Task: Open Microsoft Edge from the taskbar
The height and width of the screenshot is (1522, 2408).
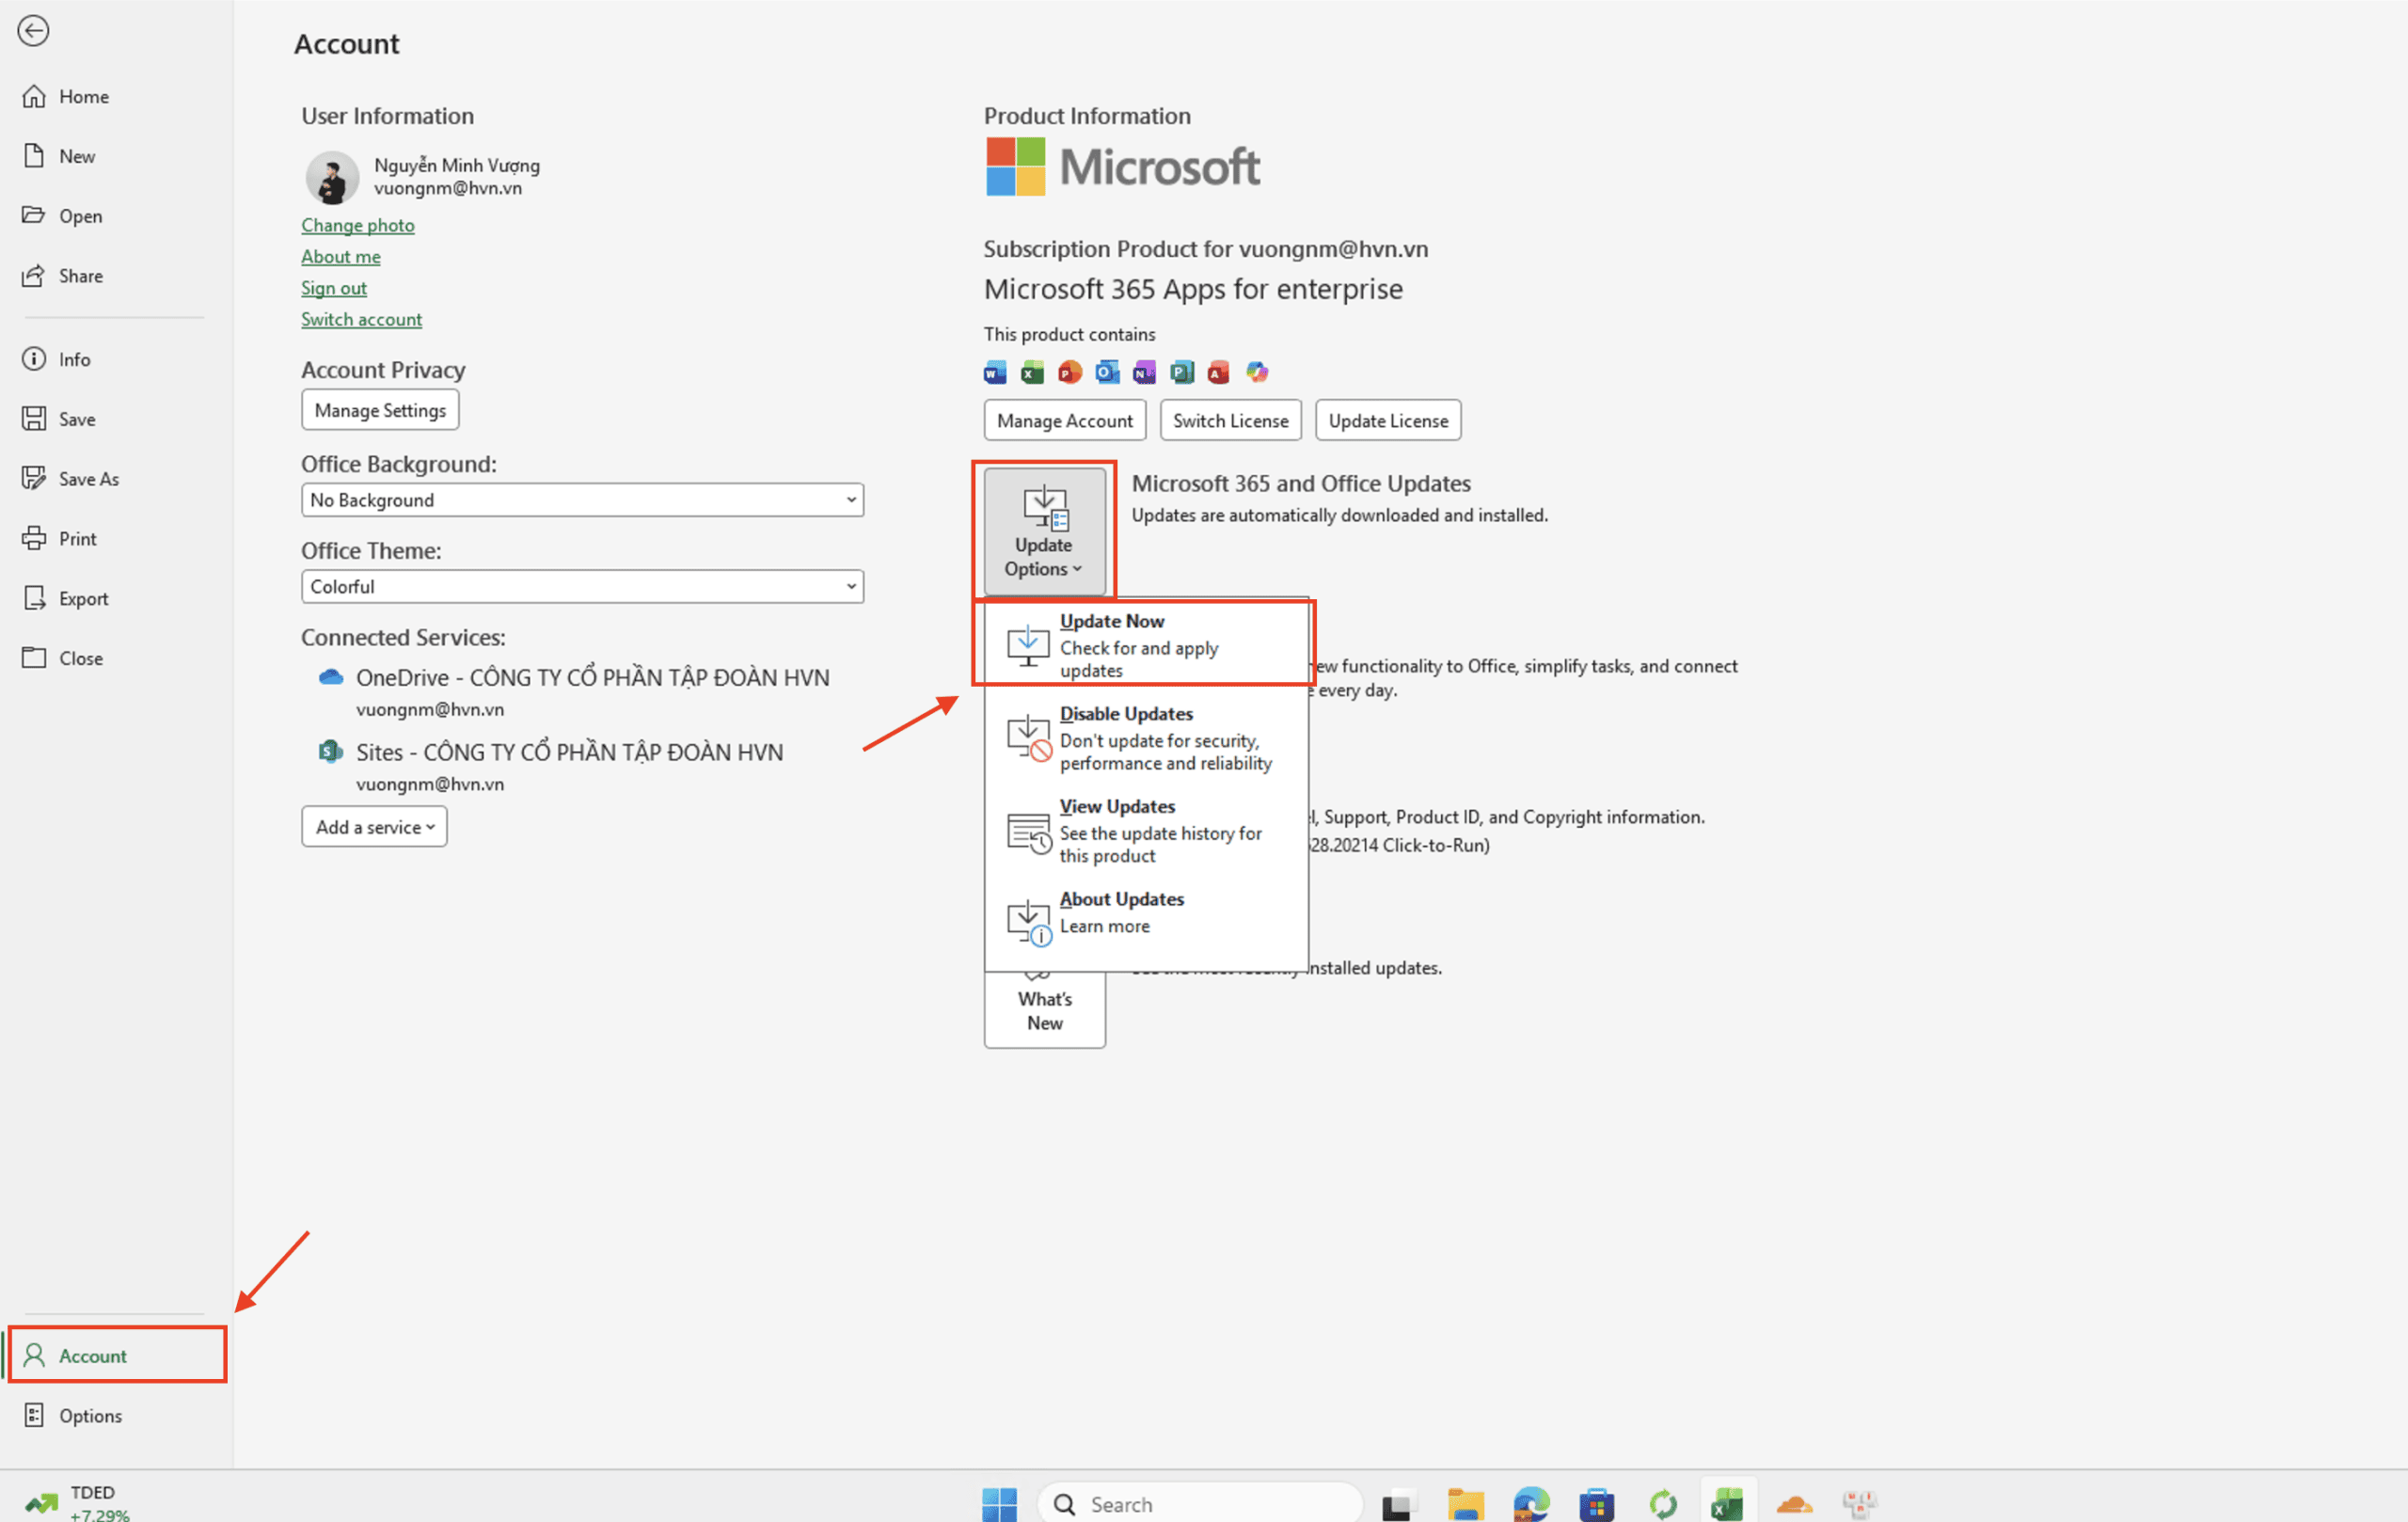Action: click(x=1531, y=1504)
